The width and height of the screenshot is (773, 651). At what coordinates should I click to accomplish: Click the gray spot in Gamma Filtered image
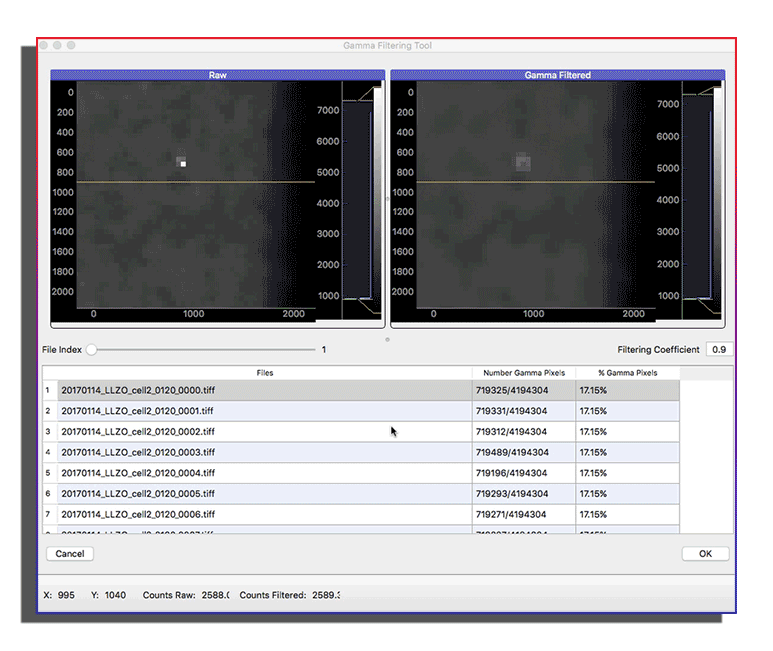[522, 161]
